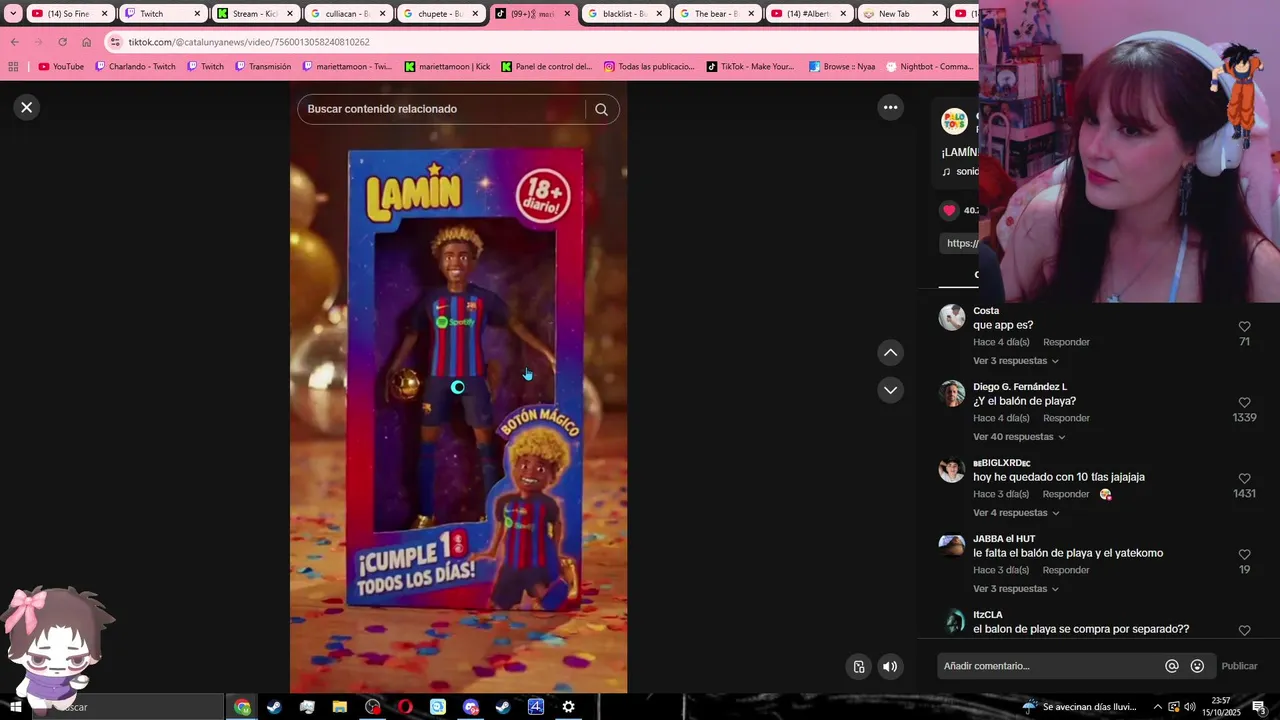
Task: Expand 'Ver 3 respuestas' under Costa's comment
Action: click(1015, 361)
